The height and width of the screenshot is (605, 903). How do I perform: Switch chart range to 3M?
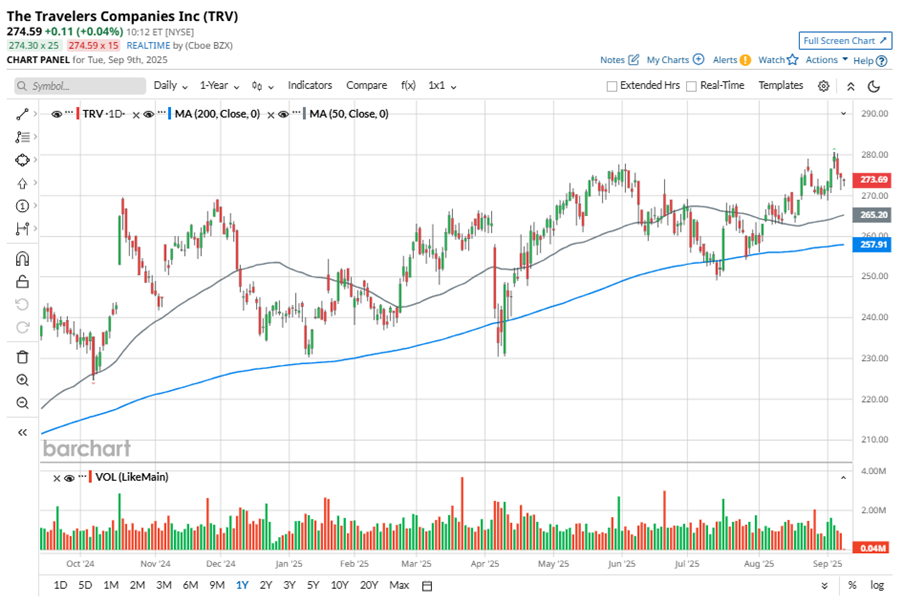(x=164, y=585)
